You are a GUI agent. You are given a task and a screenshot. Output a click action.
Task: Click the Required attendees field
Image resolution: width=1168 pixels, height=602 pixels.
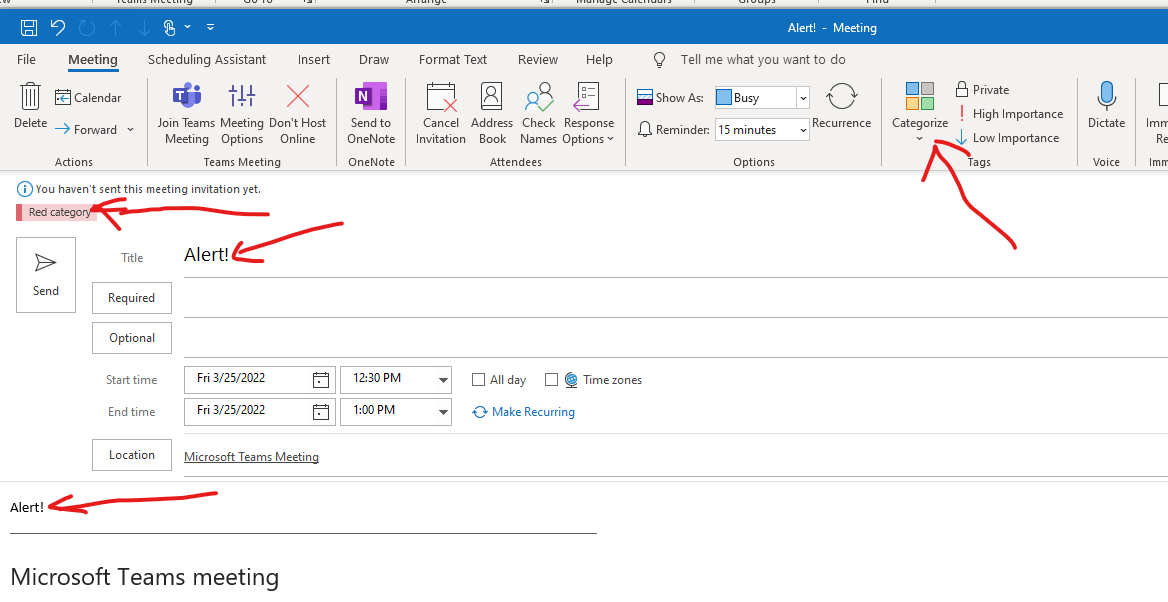131,297
